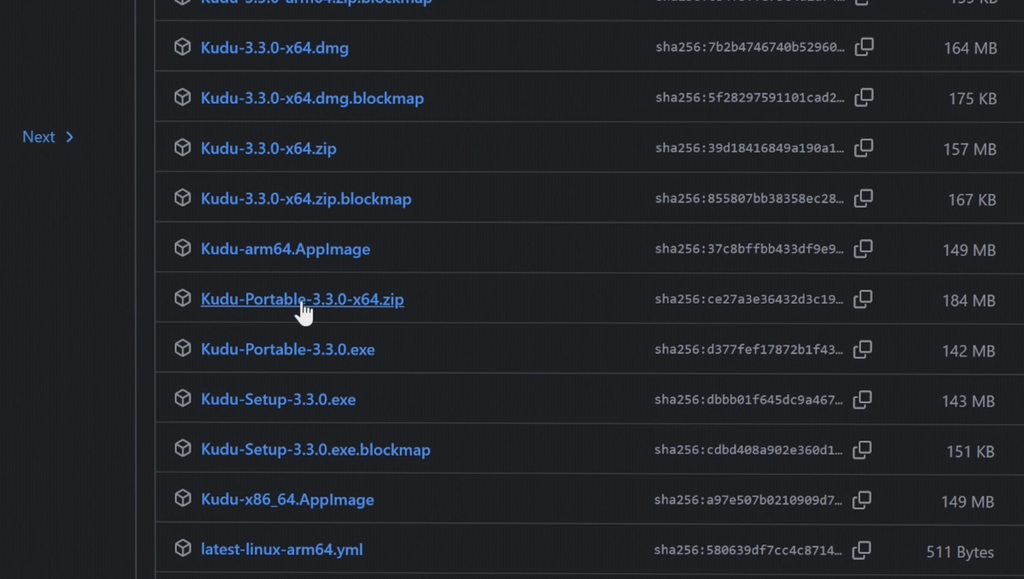Copy sha256 hash for latest-linux-arm64.yml

(x=862, y=550)
